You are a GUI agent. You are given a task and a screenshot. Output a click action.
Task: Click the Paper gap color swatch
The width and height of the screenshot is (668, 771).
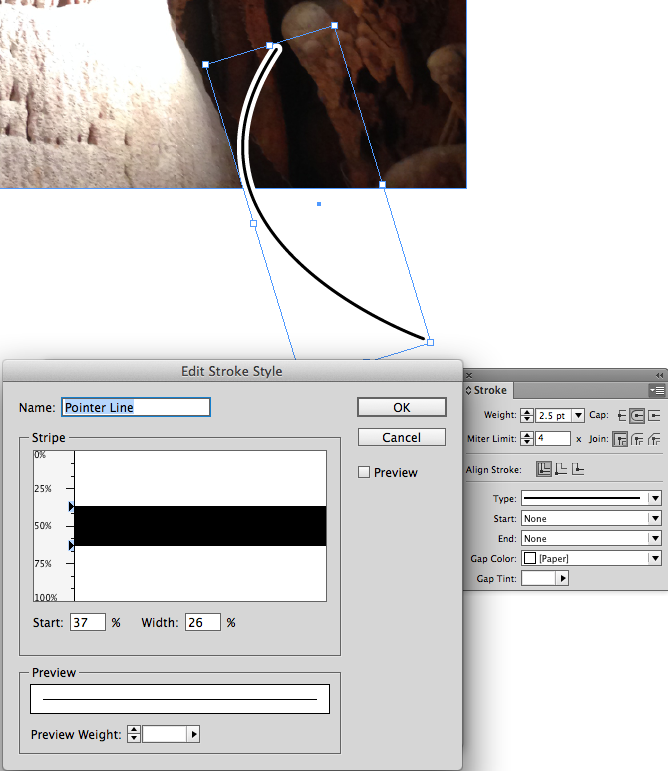point(530,558)
